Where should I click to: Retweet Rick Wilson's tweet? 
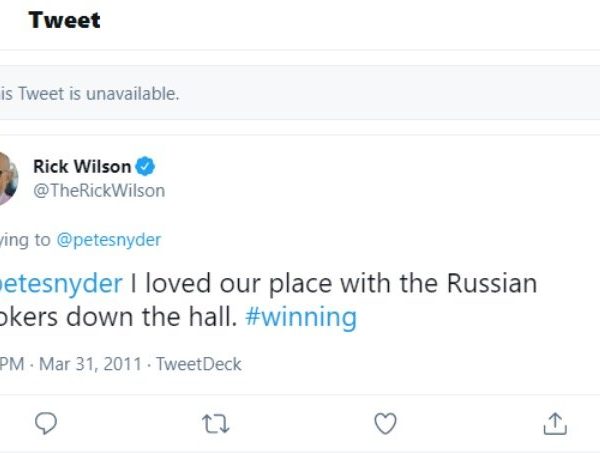click(x=215, y=424)
